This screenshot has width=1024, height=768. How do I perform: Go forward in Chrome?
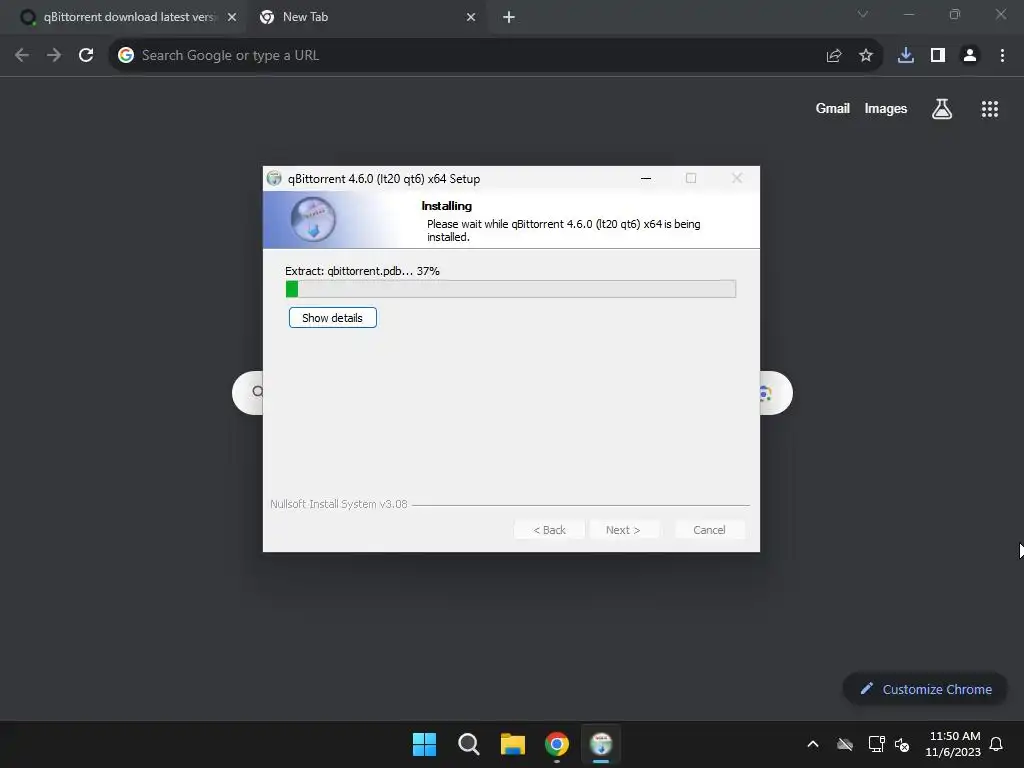tap(54, 56)
